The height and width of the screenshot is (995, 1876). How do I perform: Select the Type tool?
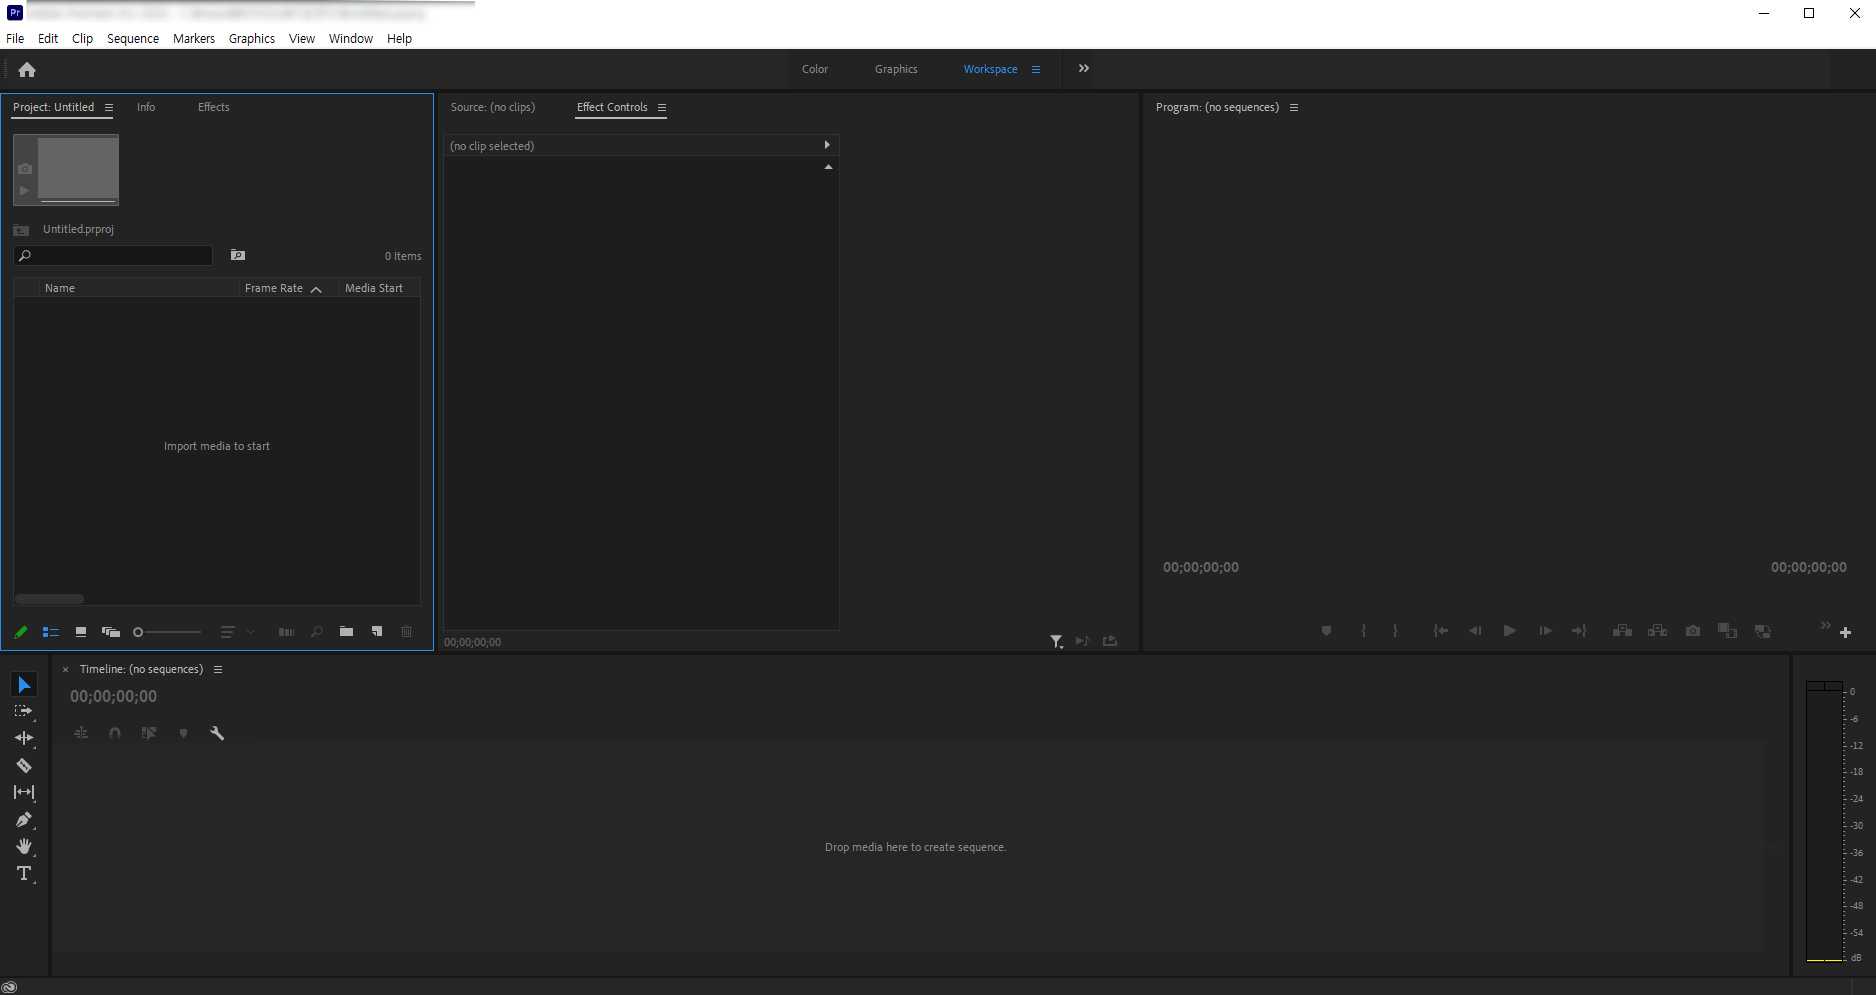point(24,873)
